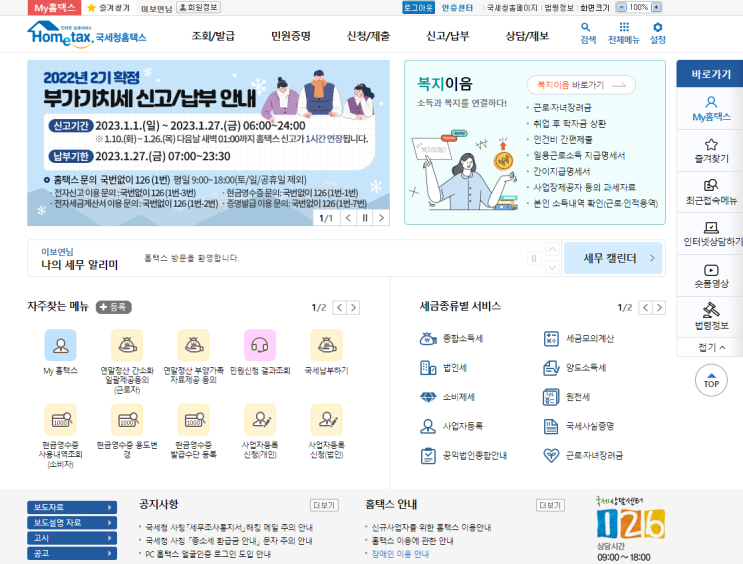
Task: Open 세무 캘린더 button
Action: point(613,258)
